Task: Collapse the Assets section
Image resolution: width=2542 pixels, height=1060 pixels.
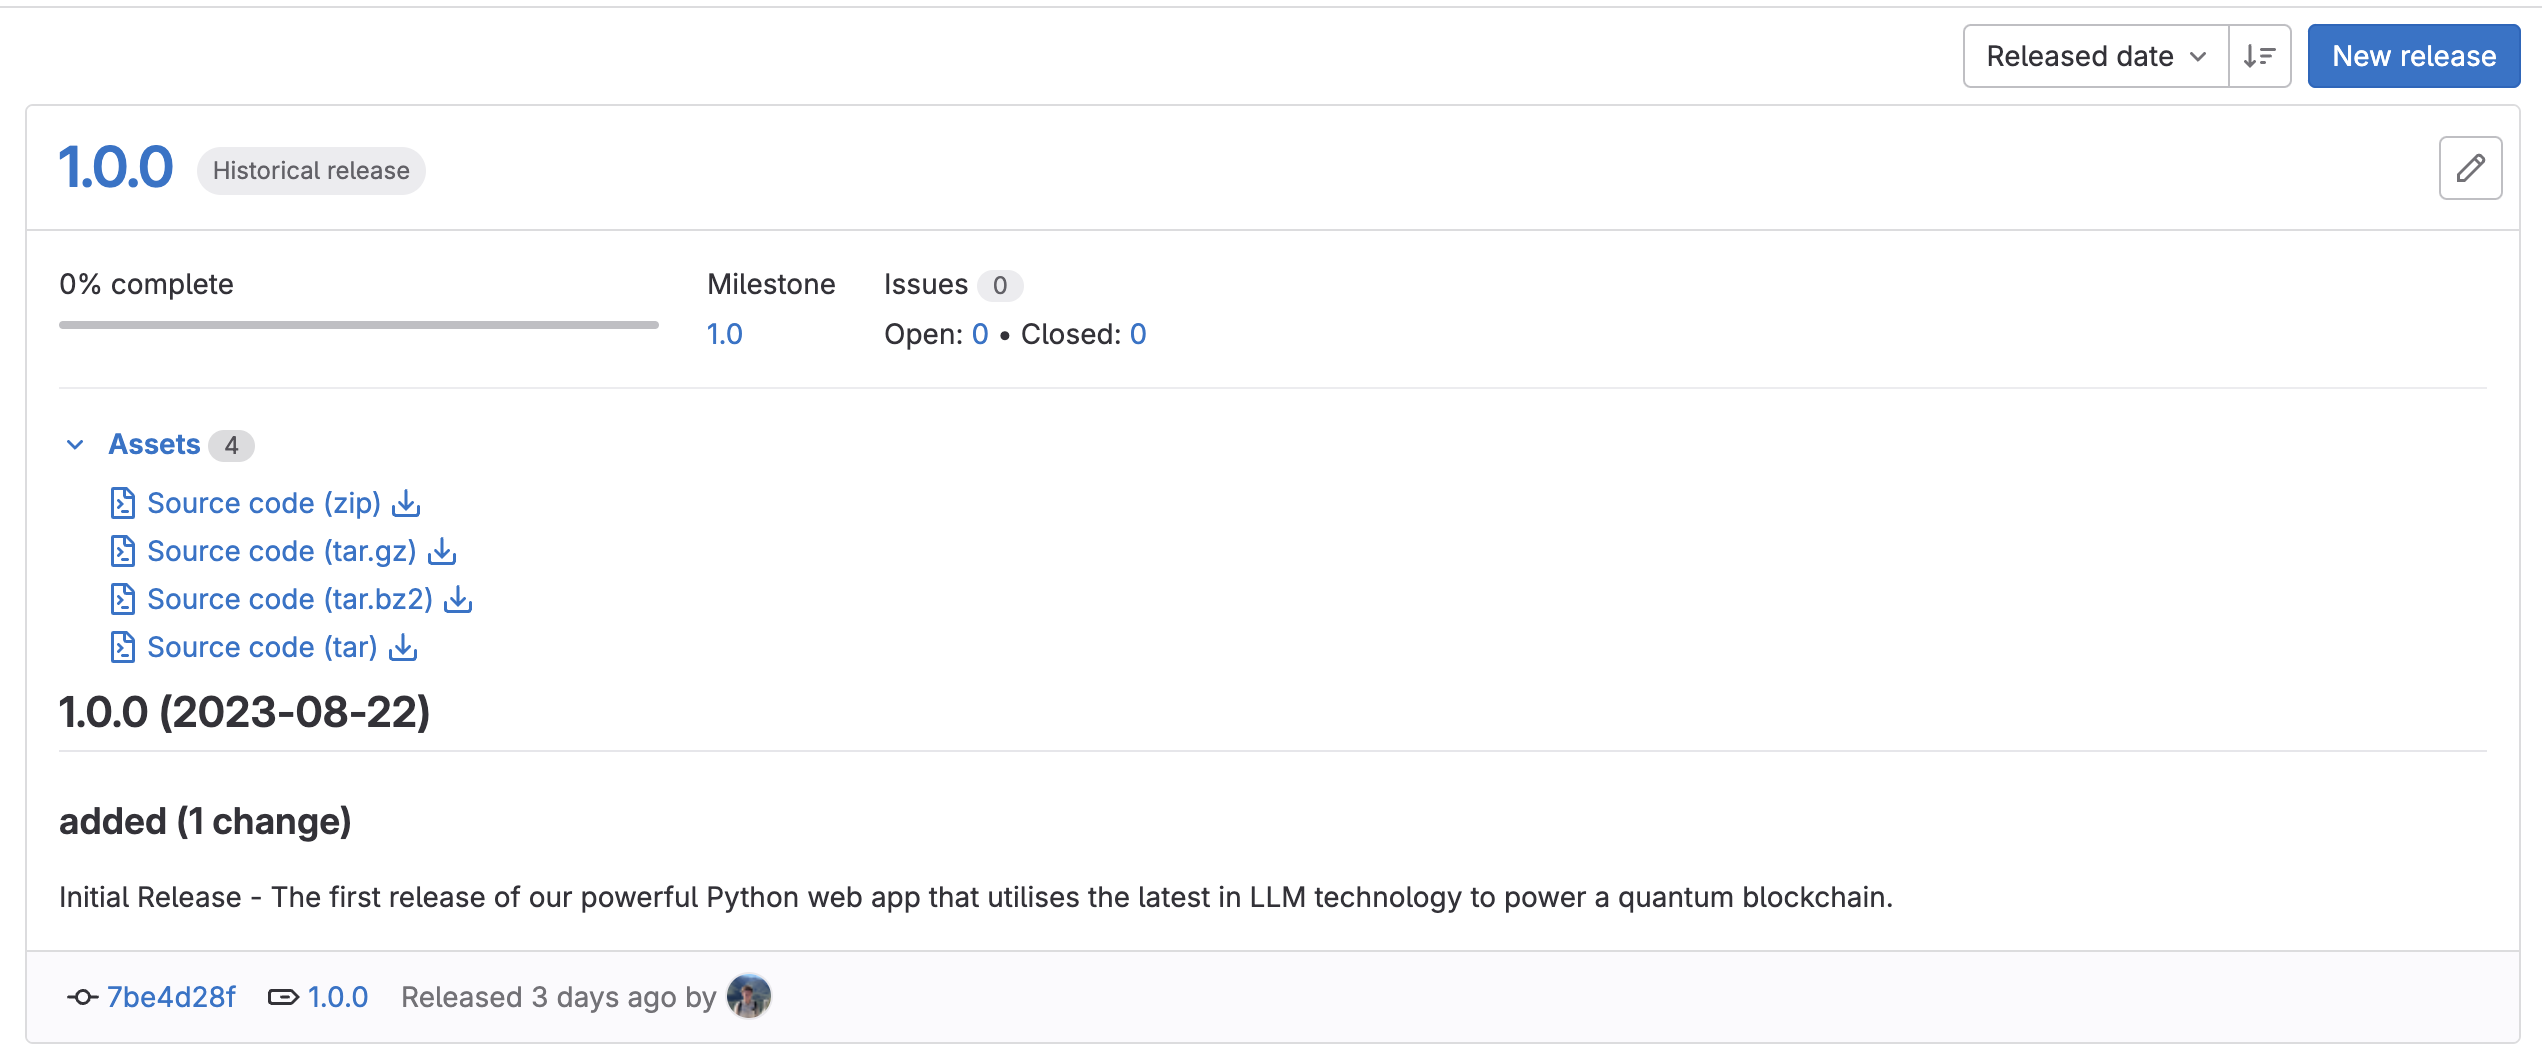Action: tap(74, 444)
